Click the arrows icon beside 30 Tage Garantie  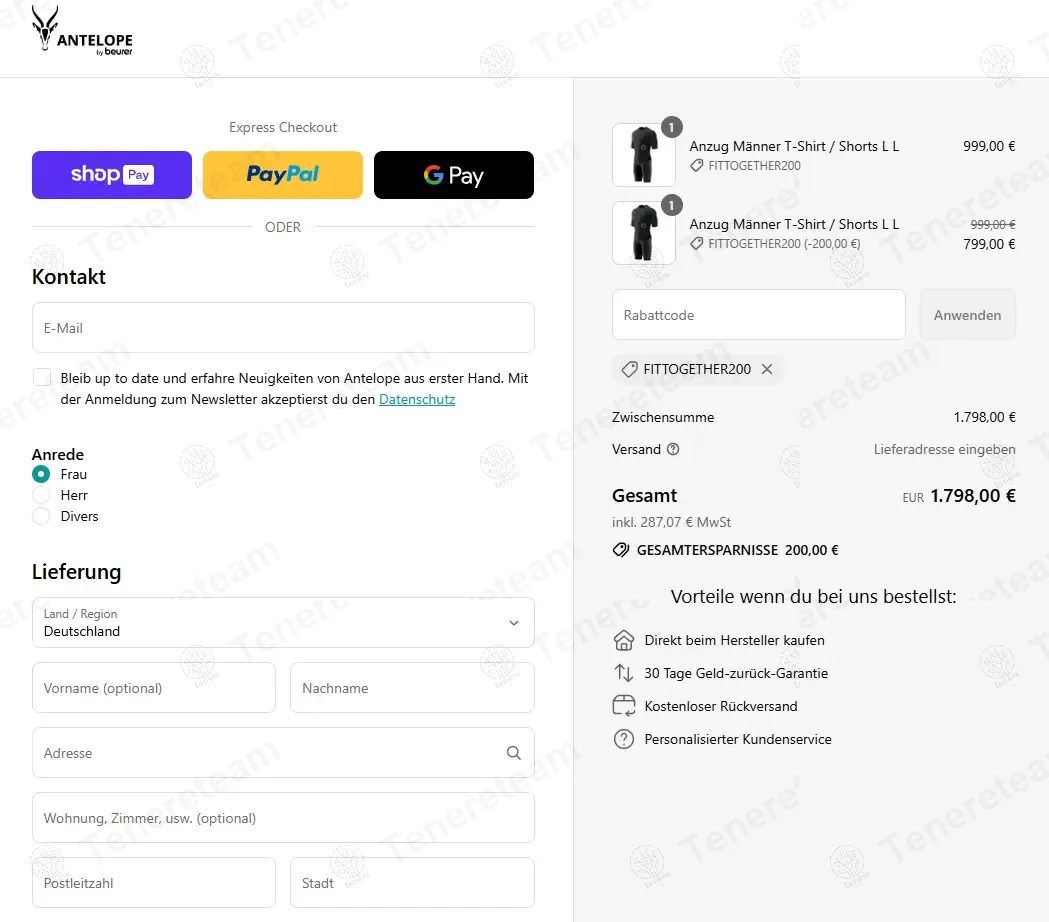[624, 673]
